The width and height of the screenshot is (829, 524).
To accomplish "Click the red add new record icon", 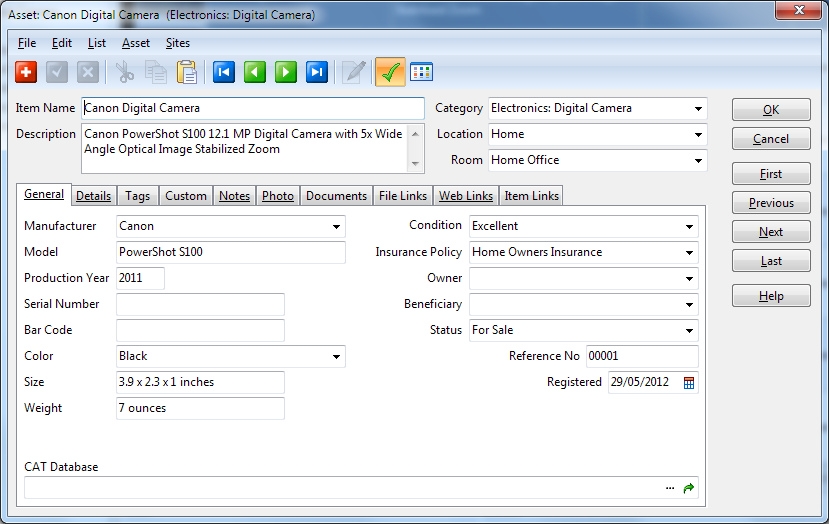I will [27, 72].
